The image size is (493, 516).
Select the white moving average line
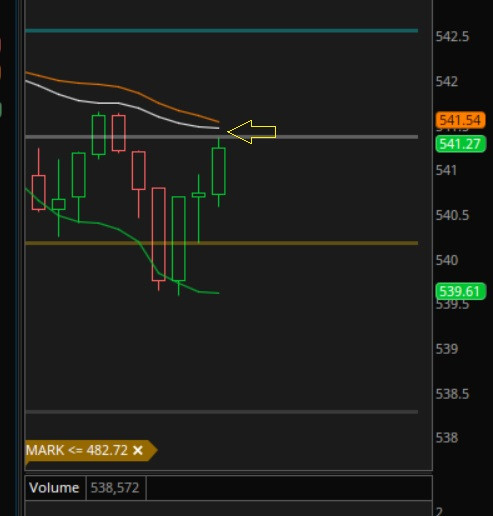click(x=120, y=103)
